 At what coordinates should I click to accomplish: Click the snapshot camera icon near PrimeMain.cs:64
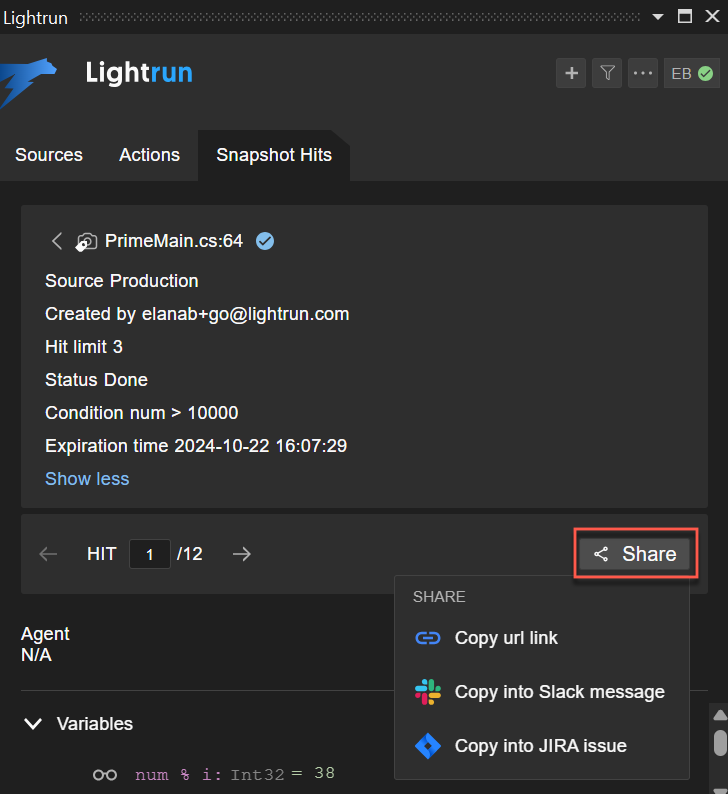tap(87, 241)
